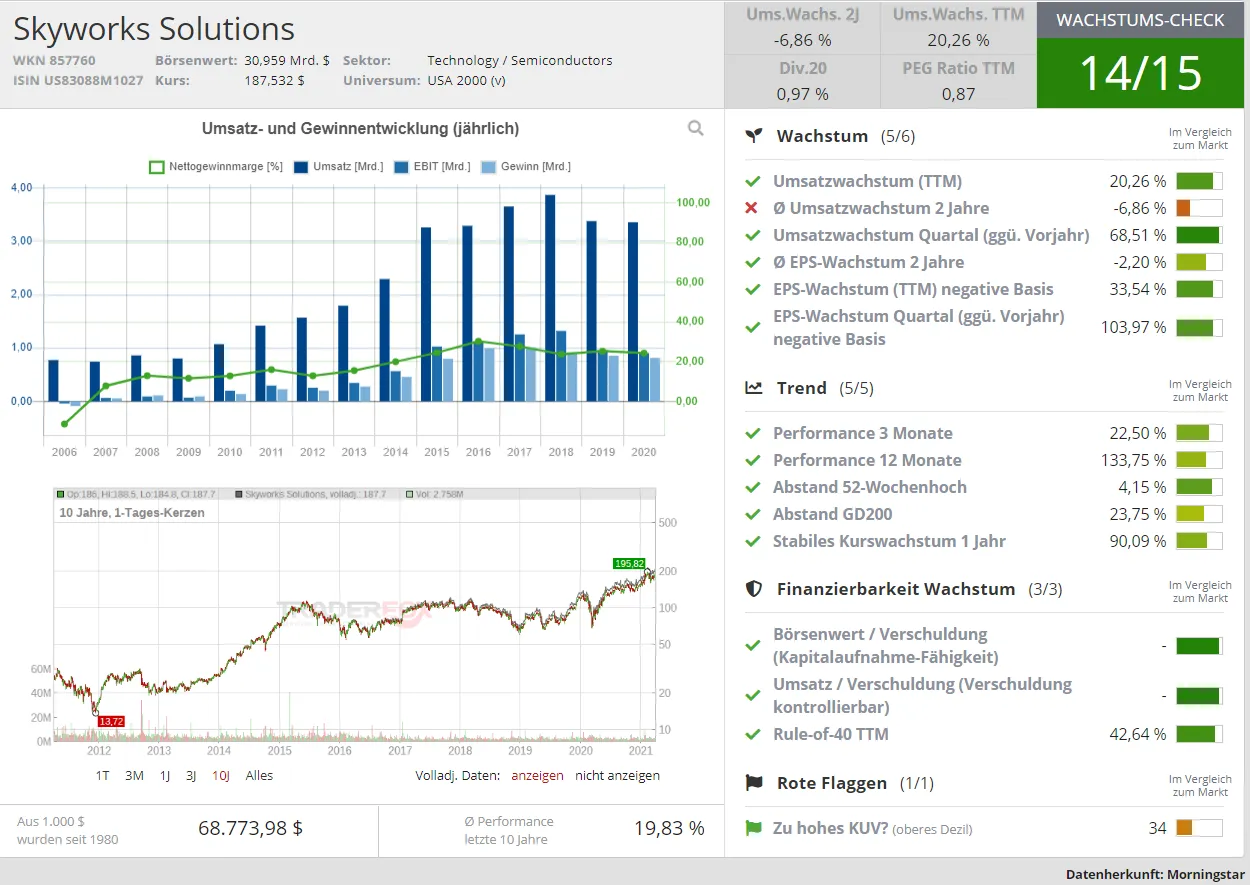Show the Alles full-history timeframe
Viewport: 1250px width, 885px height.
coord(259,775)
